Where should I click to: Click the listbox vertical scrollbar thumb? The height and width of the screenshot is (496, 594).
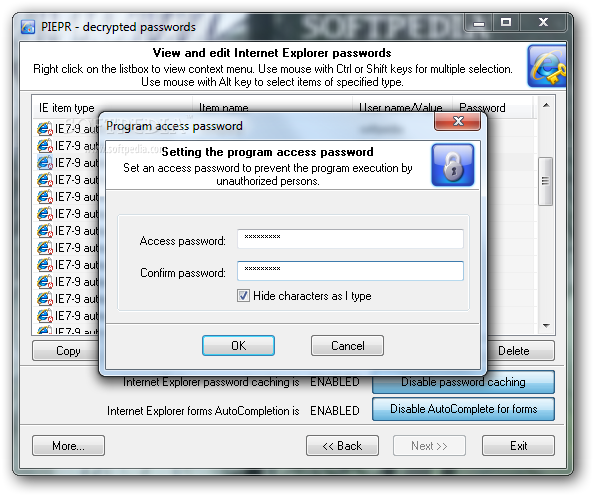pyautogui.click(x=546, y=181)
